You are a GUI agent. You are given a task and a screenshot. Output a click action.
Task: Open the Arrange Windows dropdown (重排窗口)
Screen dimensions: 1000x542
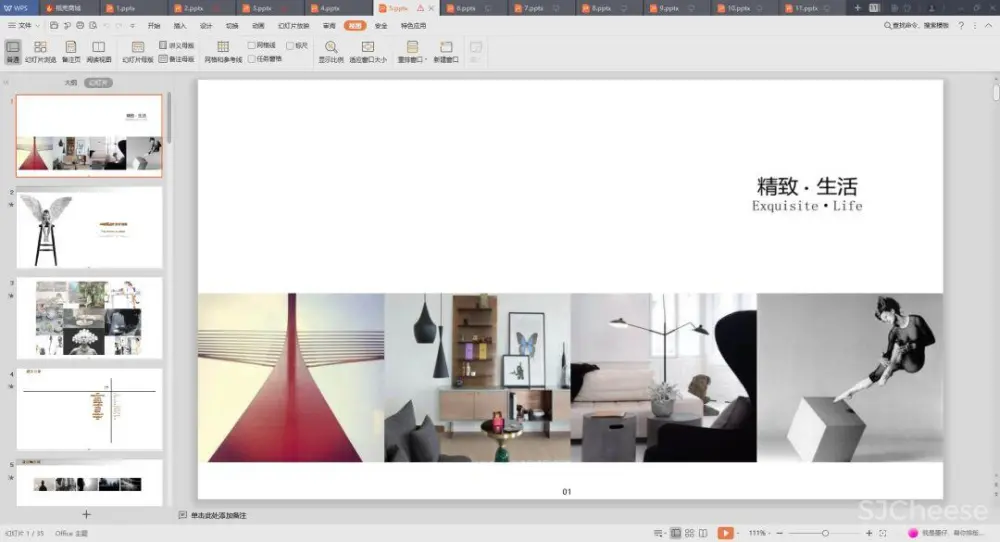coord(412,51)
